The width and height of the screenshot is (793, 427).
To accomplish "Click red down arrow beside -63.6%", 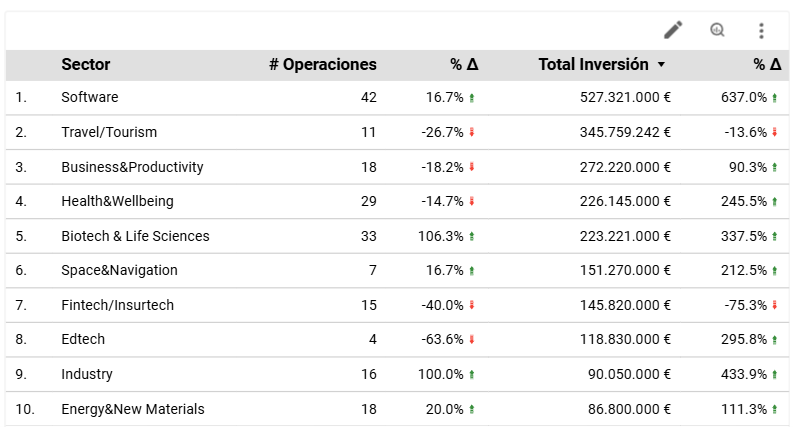I will 471,340.
